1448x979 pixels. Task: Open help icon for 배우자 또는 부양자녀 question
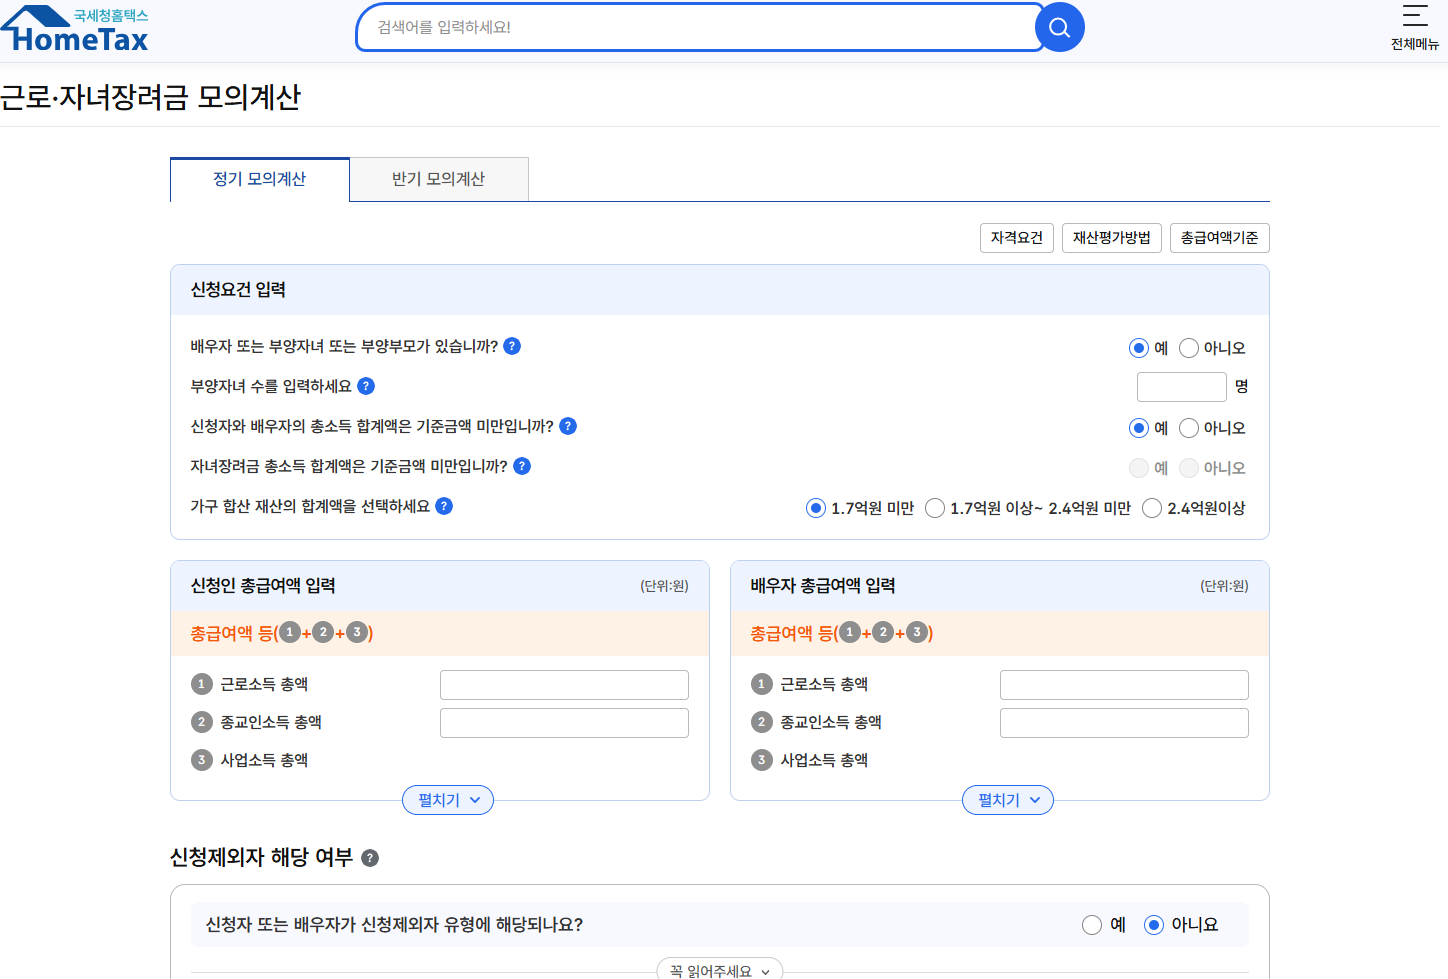click(x=512, y=346)
